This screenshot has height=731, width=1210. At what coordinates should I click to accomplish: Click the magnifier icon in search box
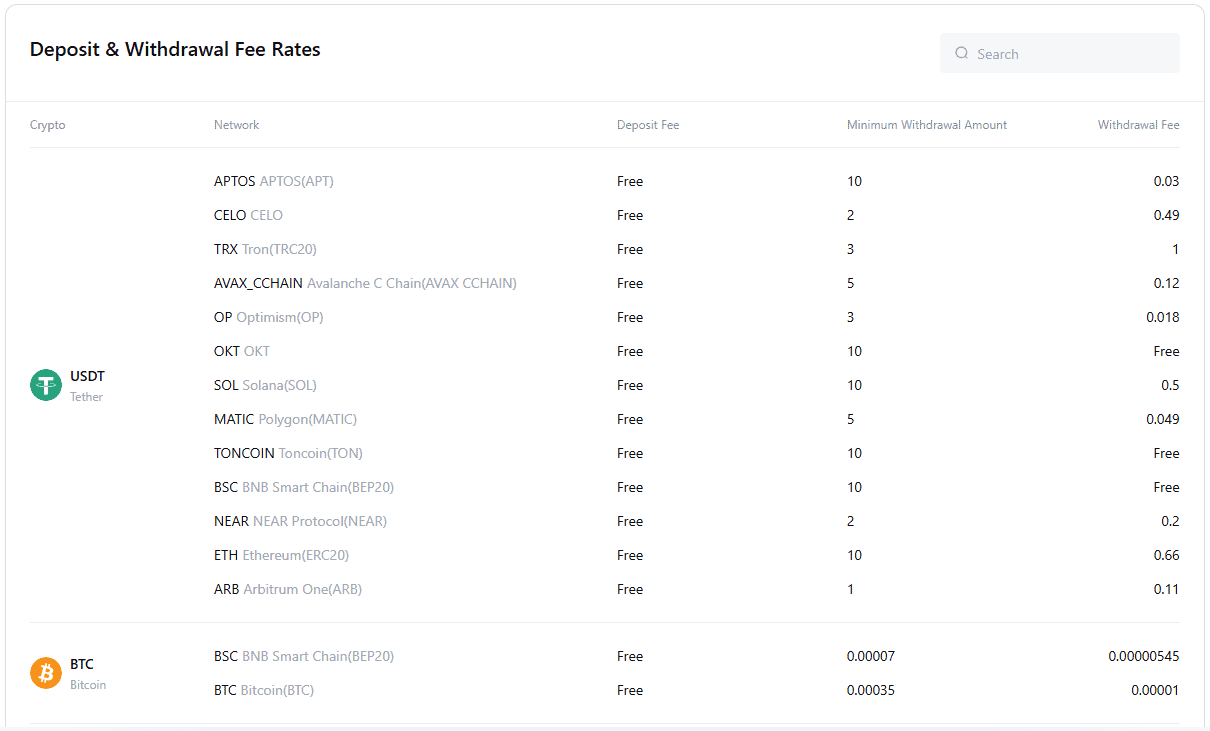961,54
